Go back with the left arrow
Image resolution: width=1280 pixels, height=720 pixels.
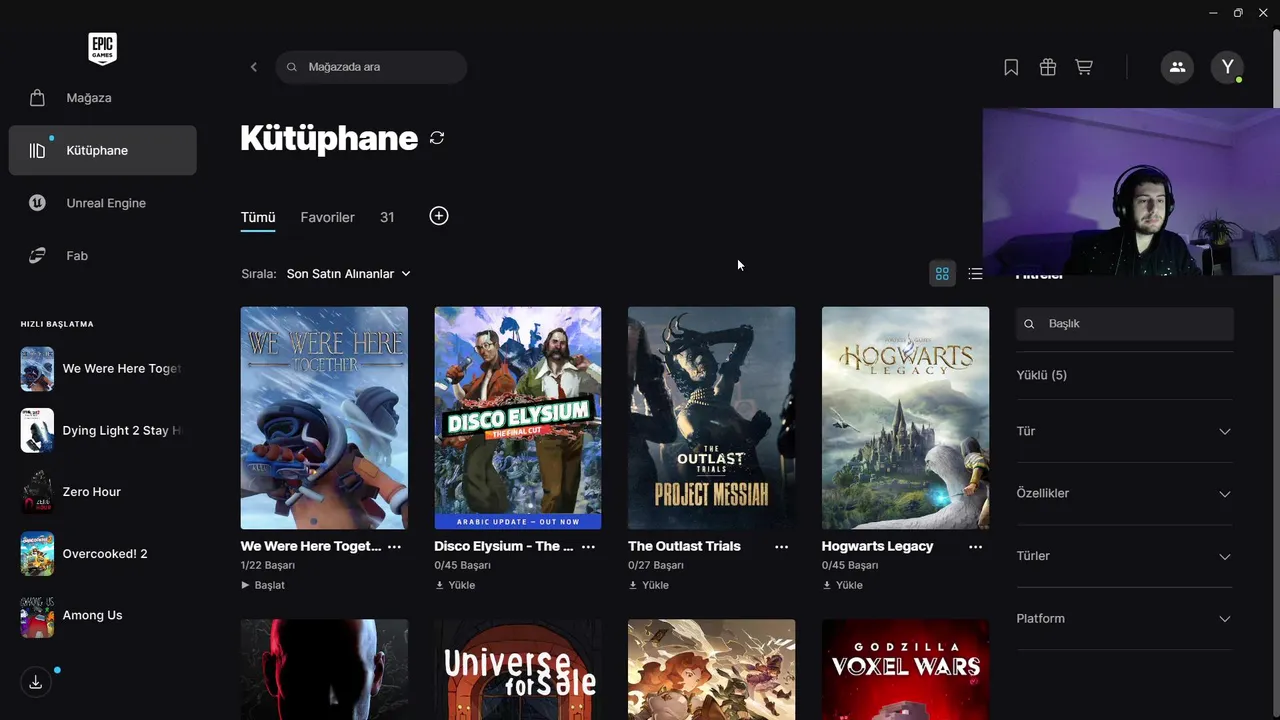[254, 67]
